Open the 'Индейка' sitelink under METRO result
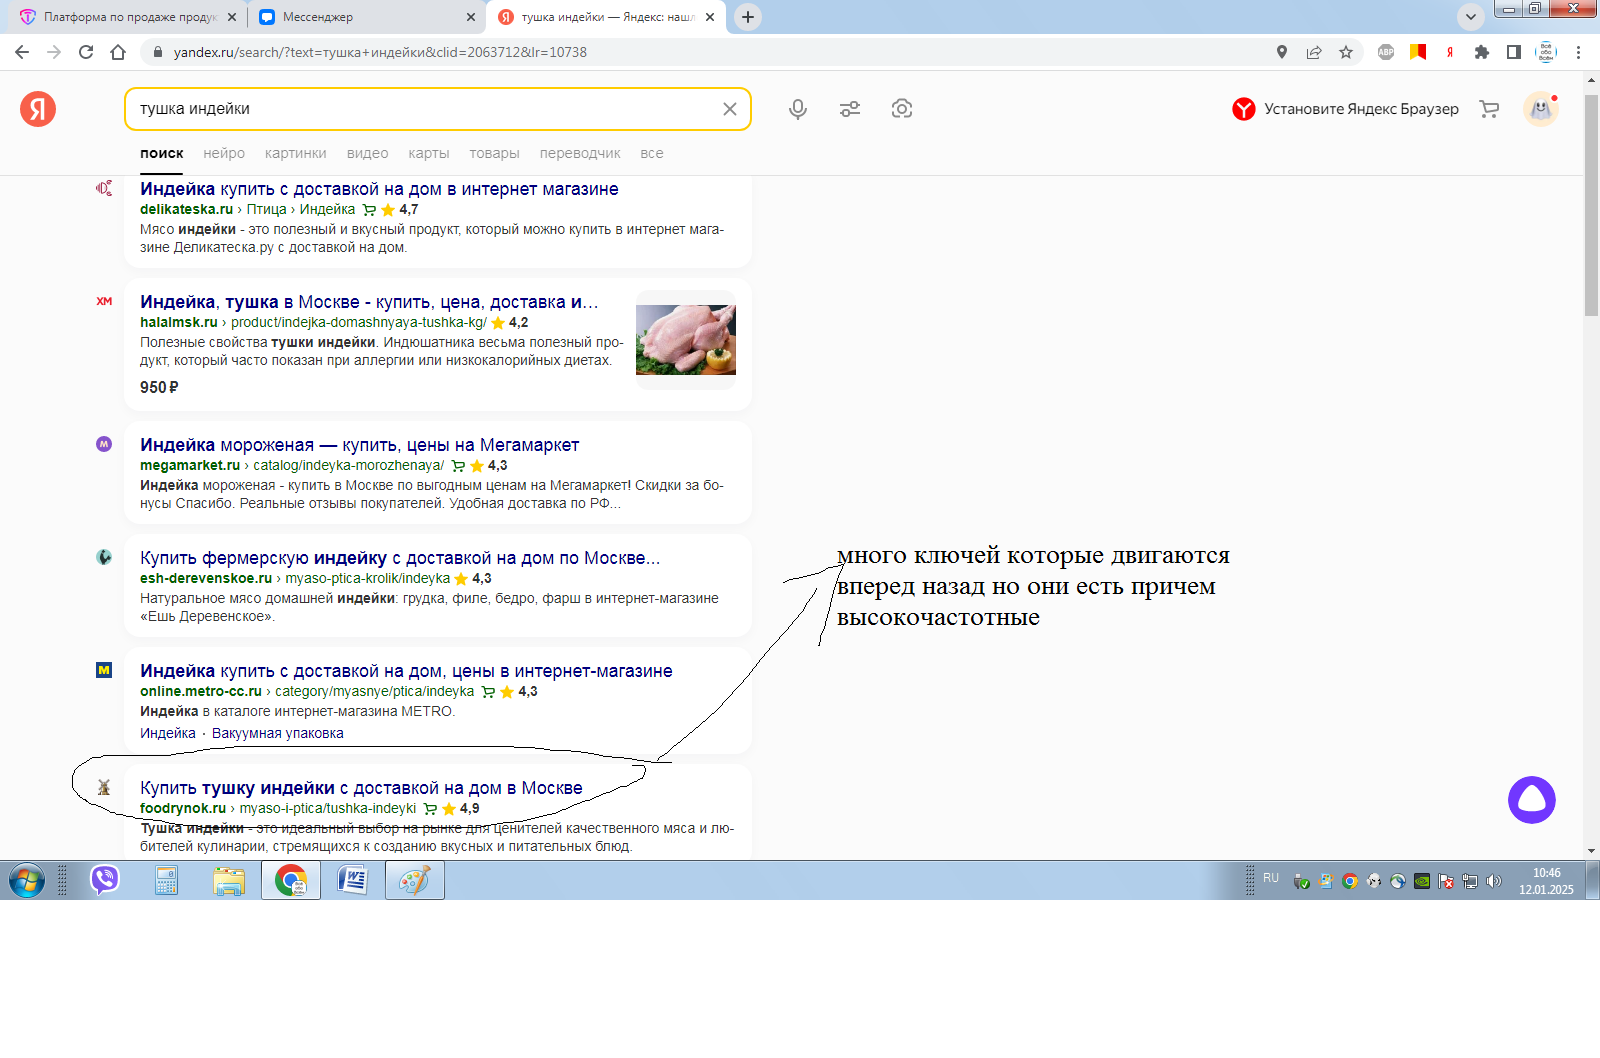 (168, 733)
